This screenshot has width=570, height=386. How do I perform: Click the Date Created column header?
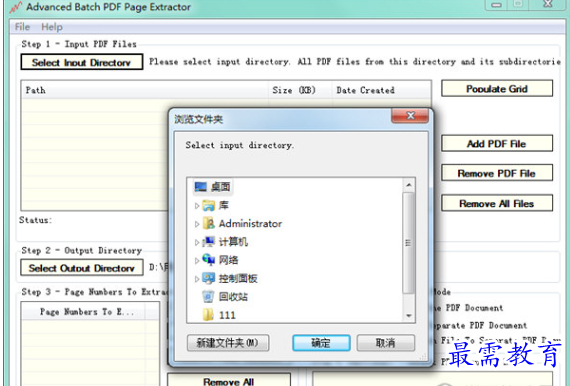coord(381,90)
